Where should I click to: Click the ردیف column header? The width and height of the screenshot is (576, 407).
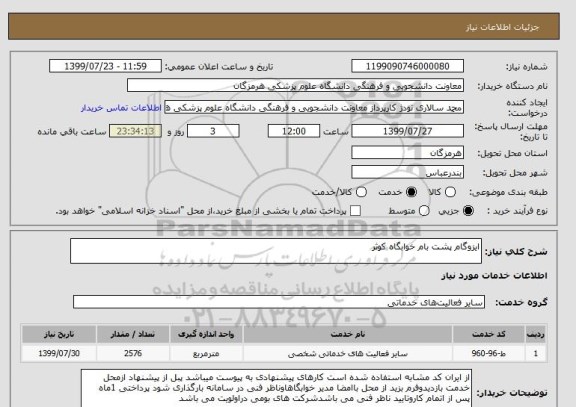(x=536, y=334)
